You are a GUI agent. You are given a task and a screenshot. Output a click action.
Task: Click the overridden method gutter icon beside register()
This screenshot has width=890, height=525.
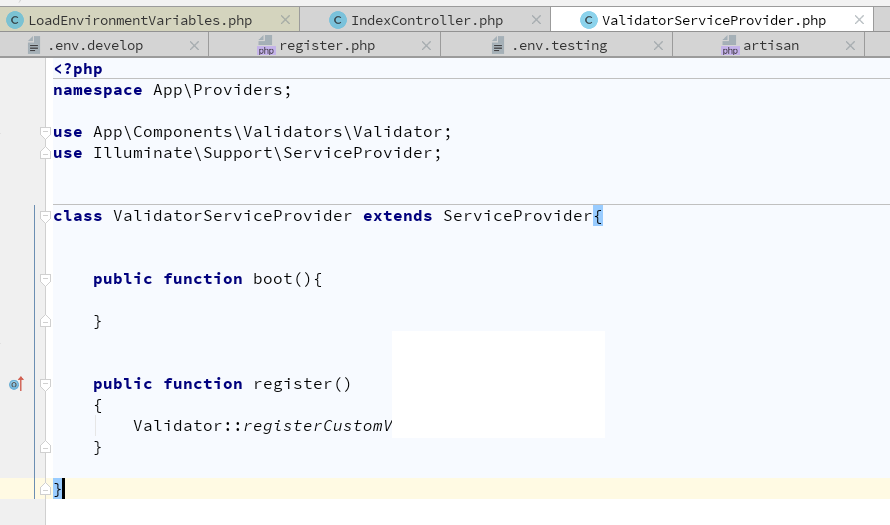click(16, 384)
